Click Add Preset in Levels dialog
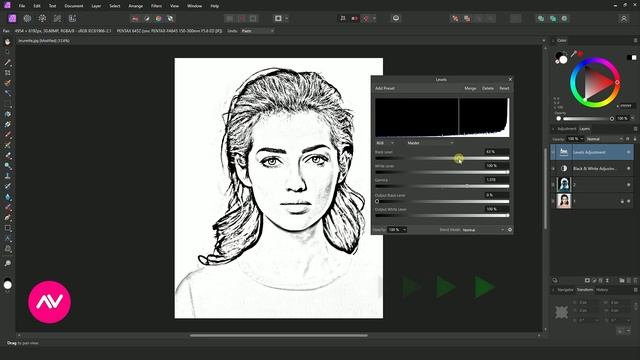Image resolution: width=640 pixels, height=360 pixels. pos(385,88)
